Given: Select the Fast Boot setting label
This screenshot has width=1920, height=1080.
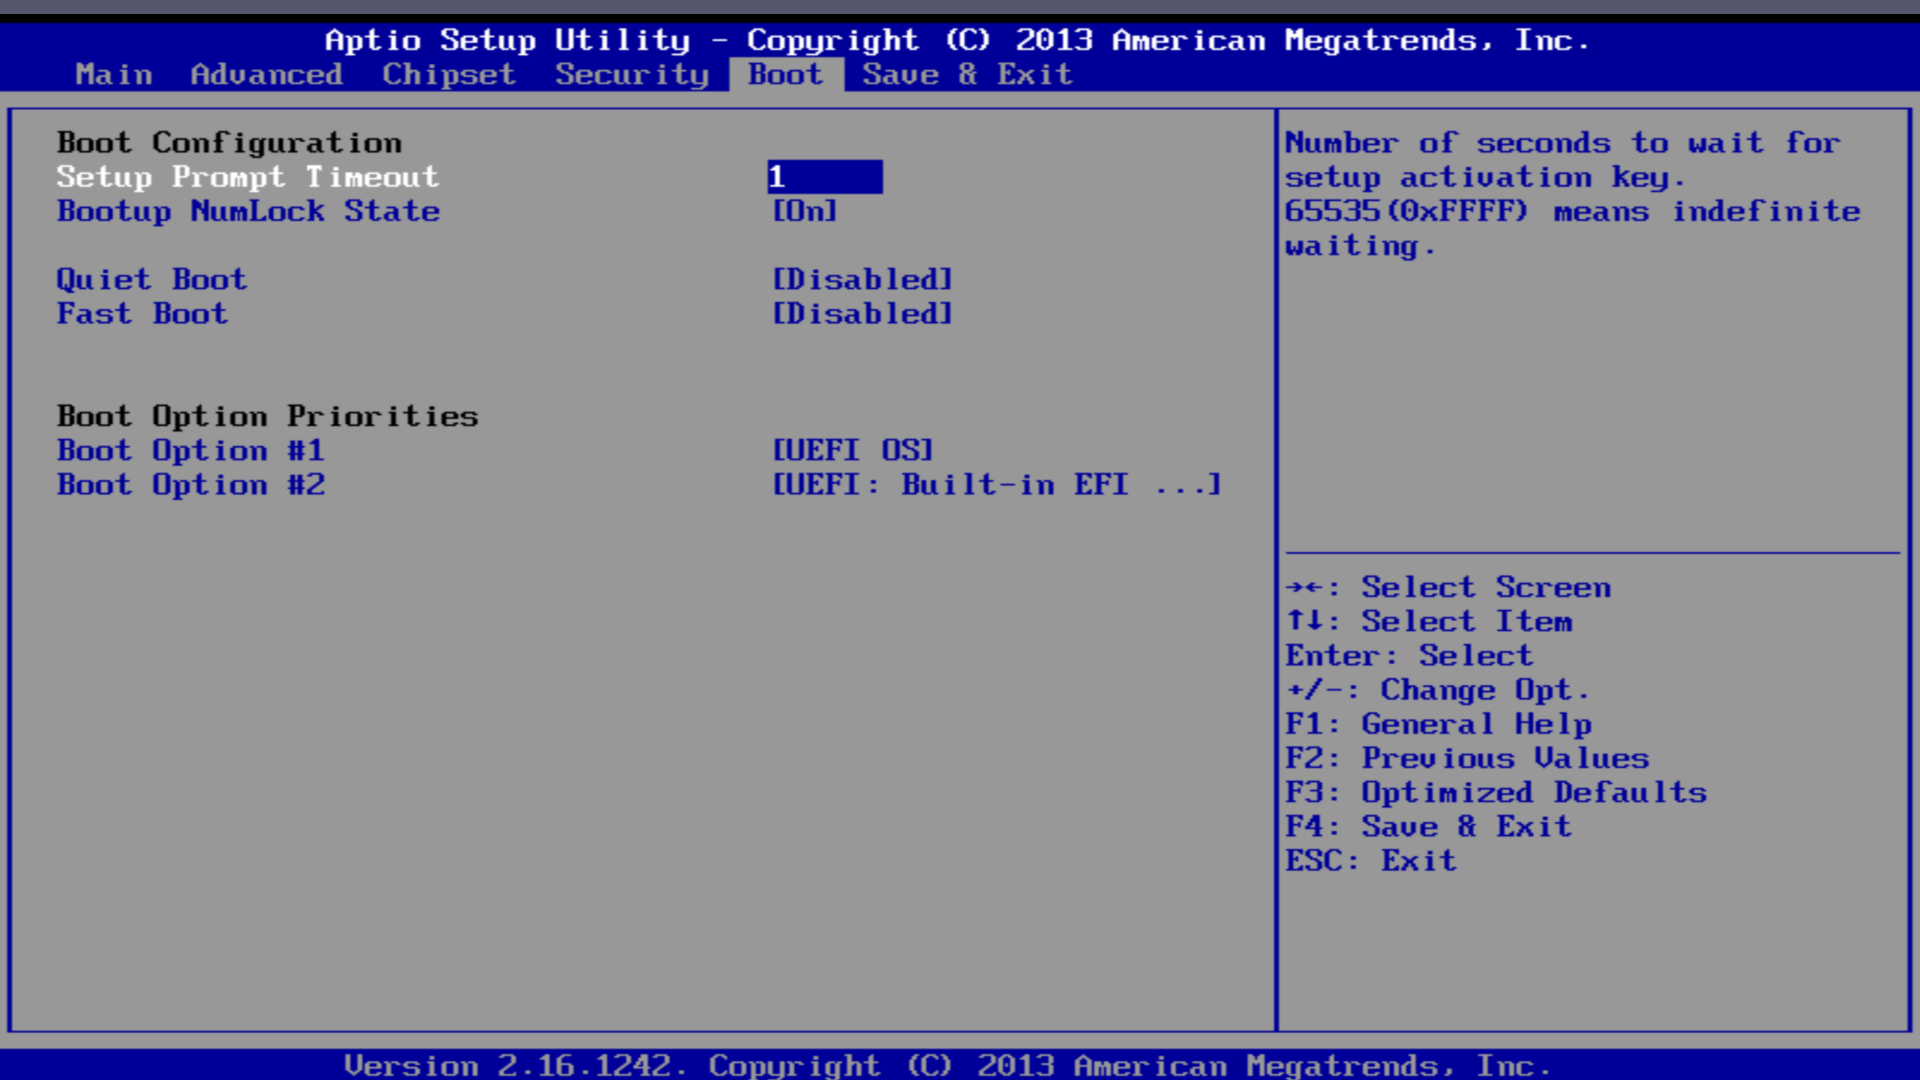Looking at the screenshot, I should (142, 314).
